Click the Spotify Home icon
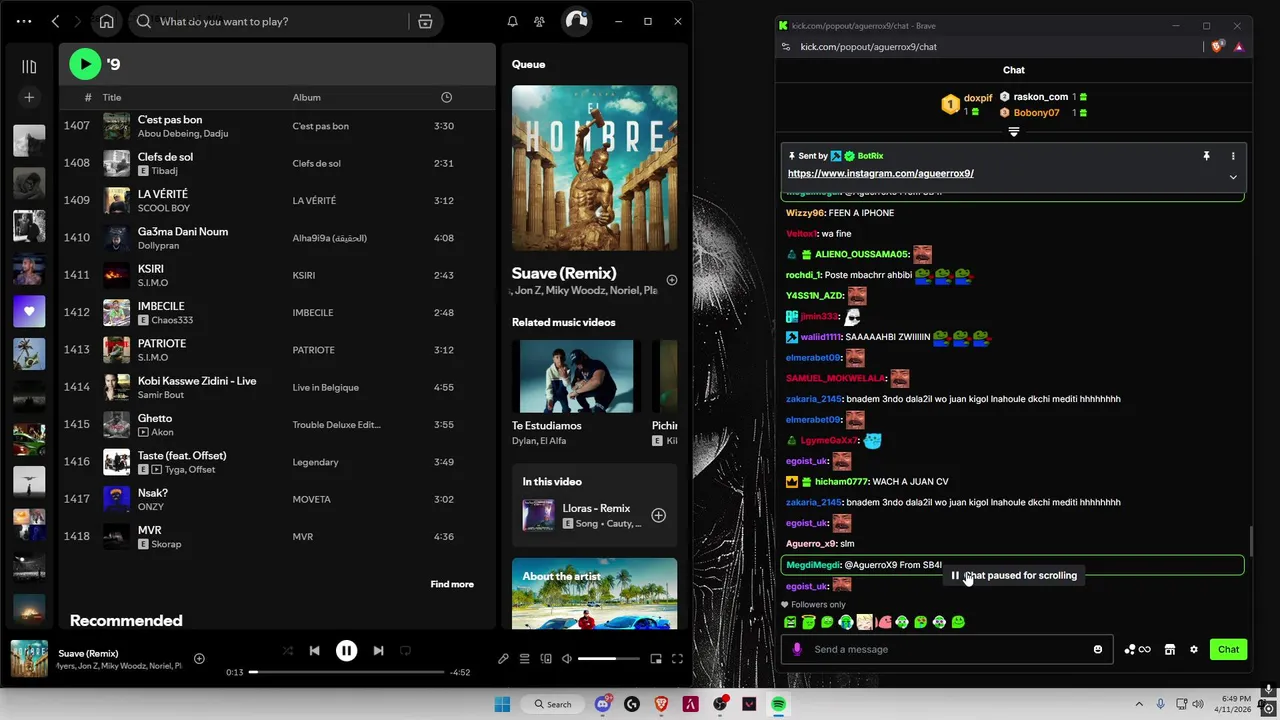1280x720 pixels. [107, 21]
